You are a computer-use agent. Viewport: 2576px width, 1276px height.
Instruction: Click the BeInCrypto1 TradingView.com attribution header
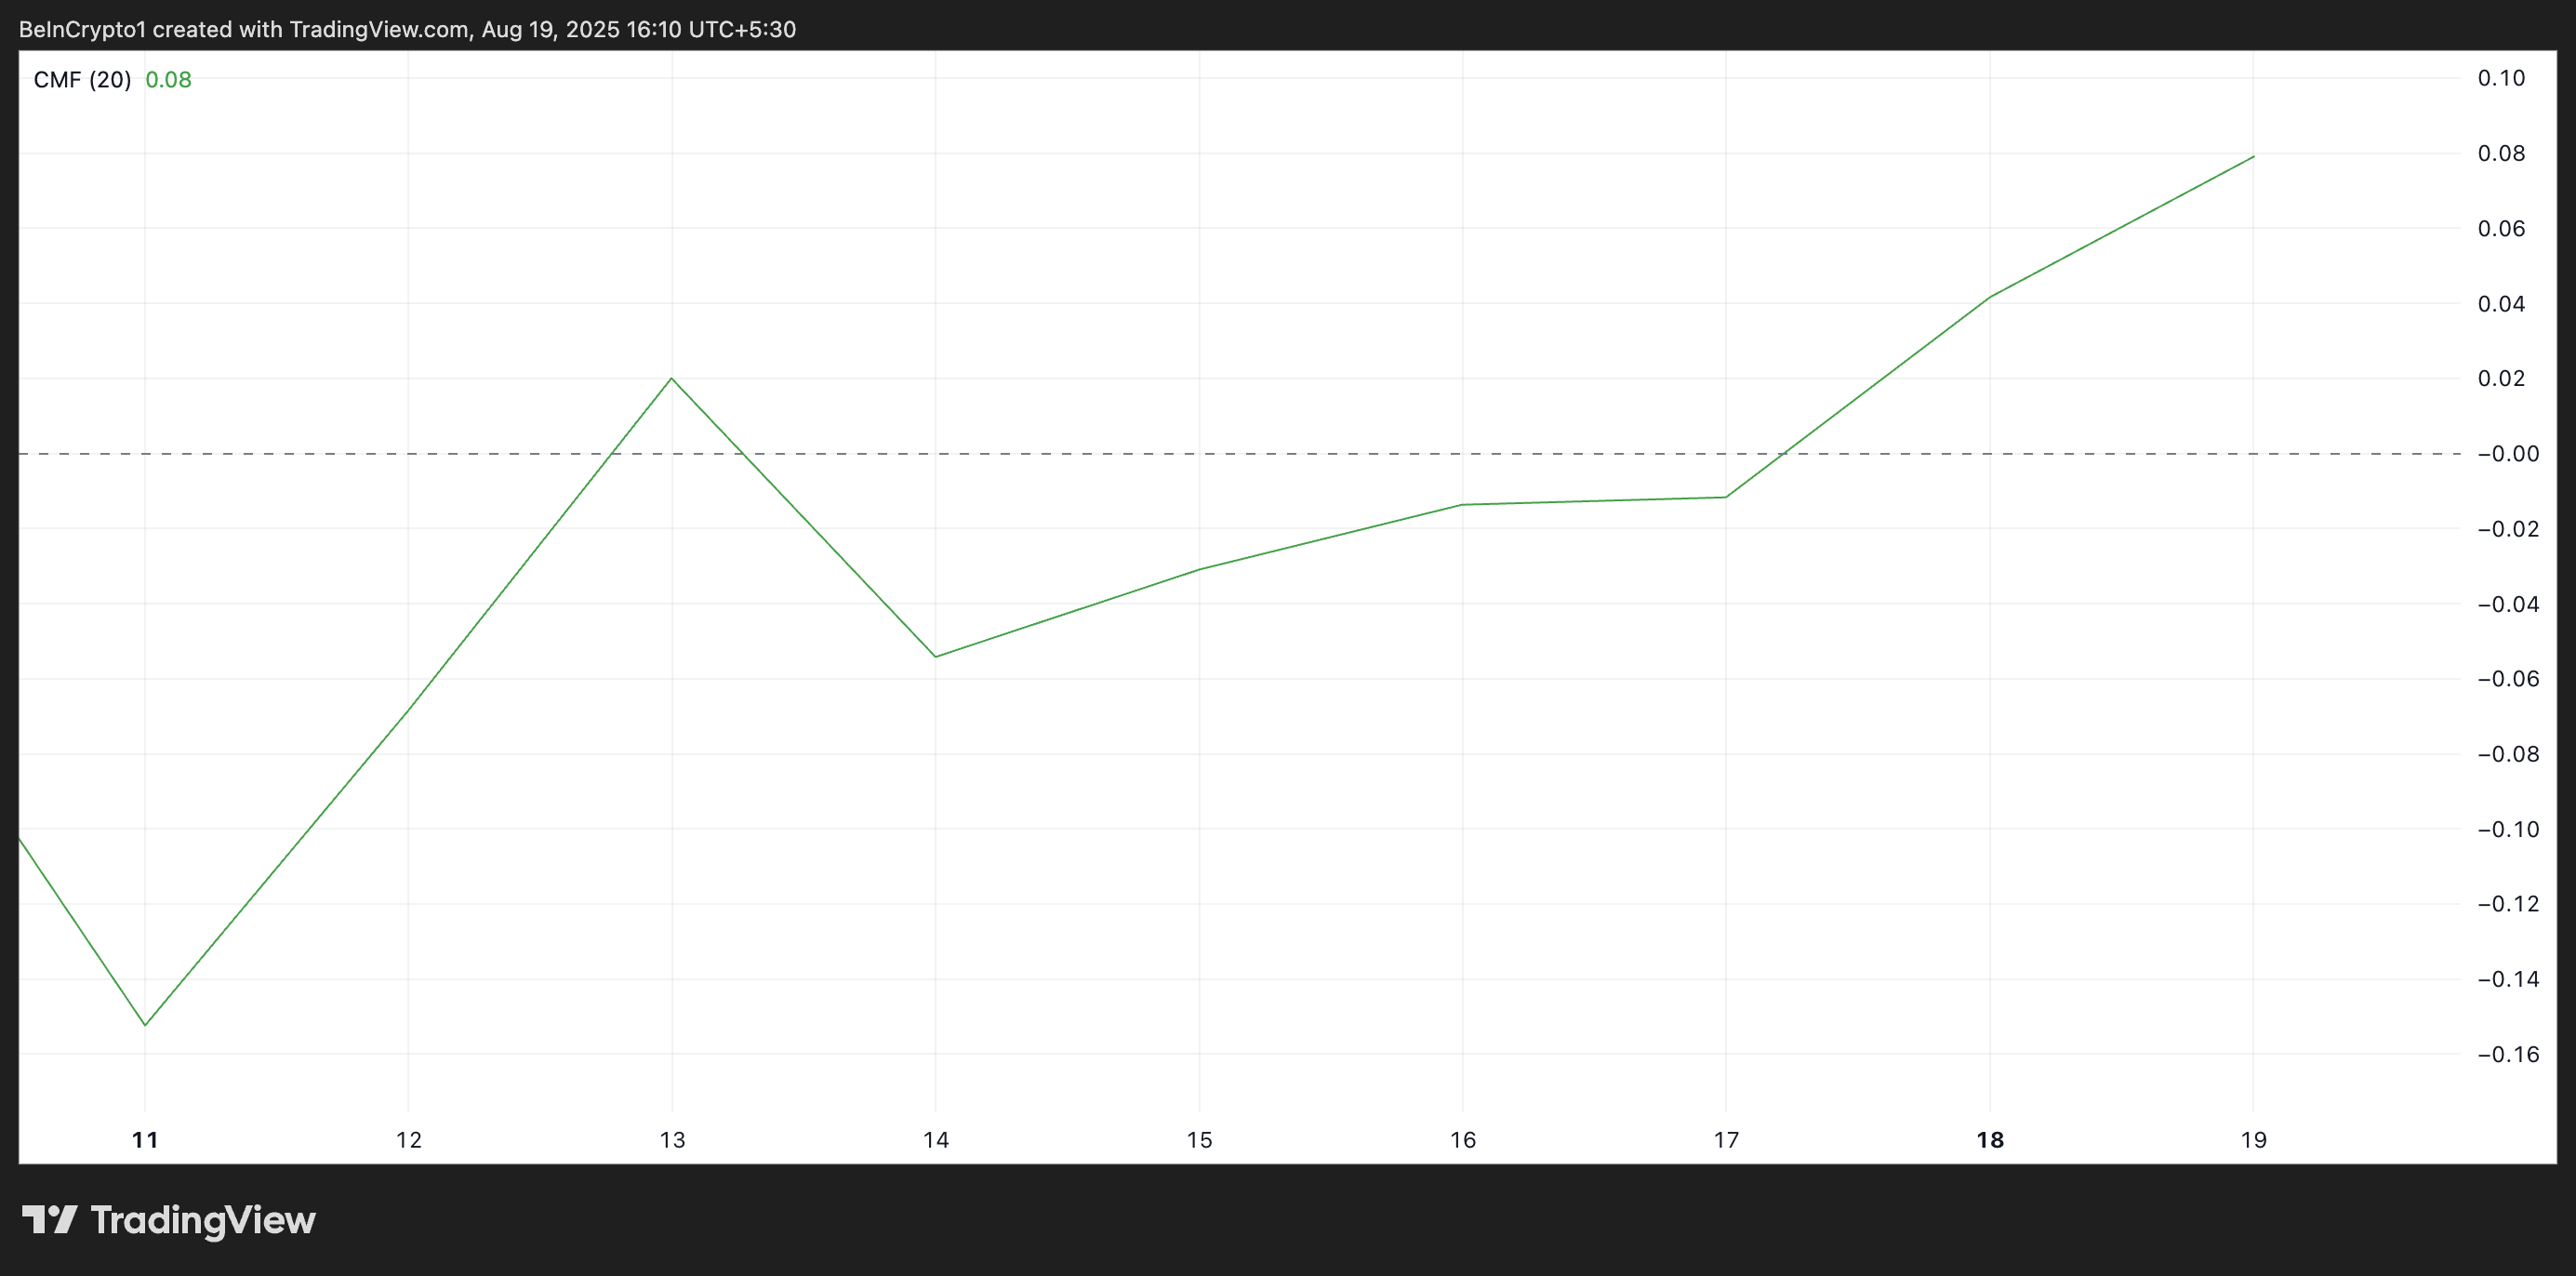[407, 29]
